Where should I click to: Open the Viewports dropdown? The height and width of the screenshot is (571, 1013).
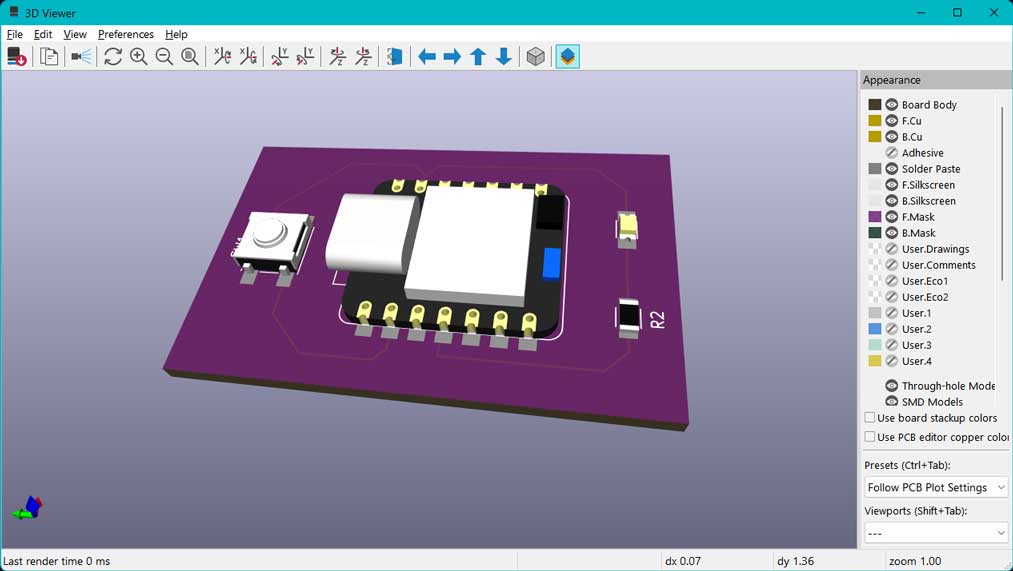[x=936, y=533]
